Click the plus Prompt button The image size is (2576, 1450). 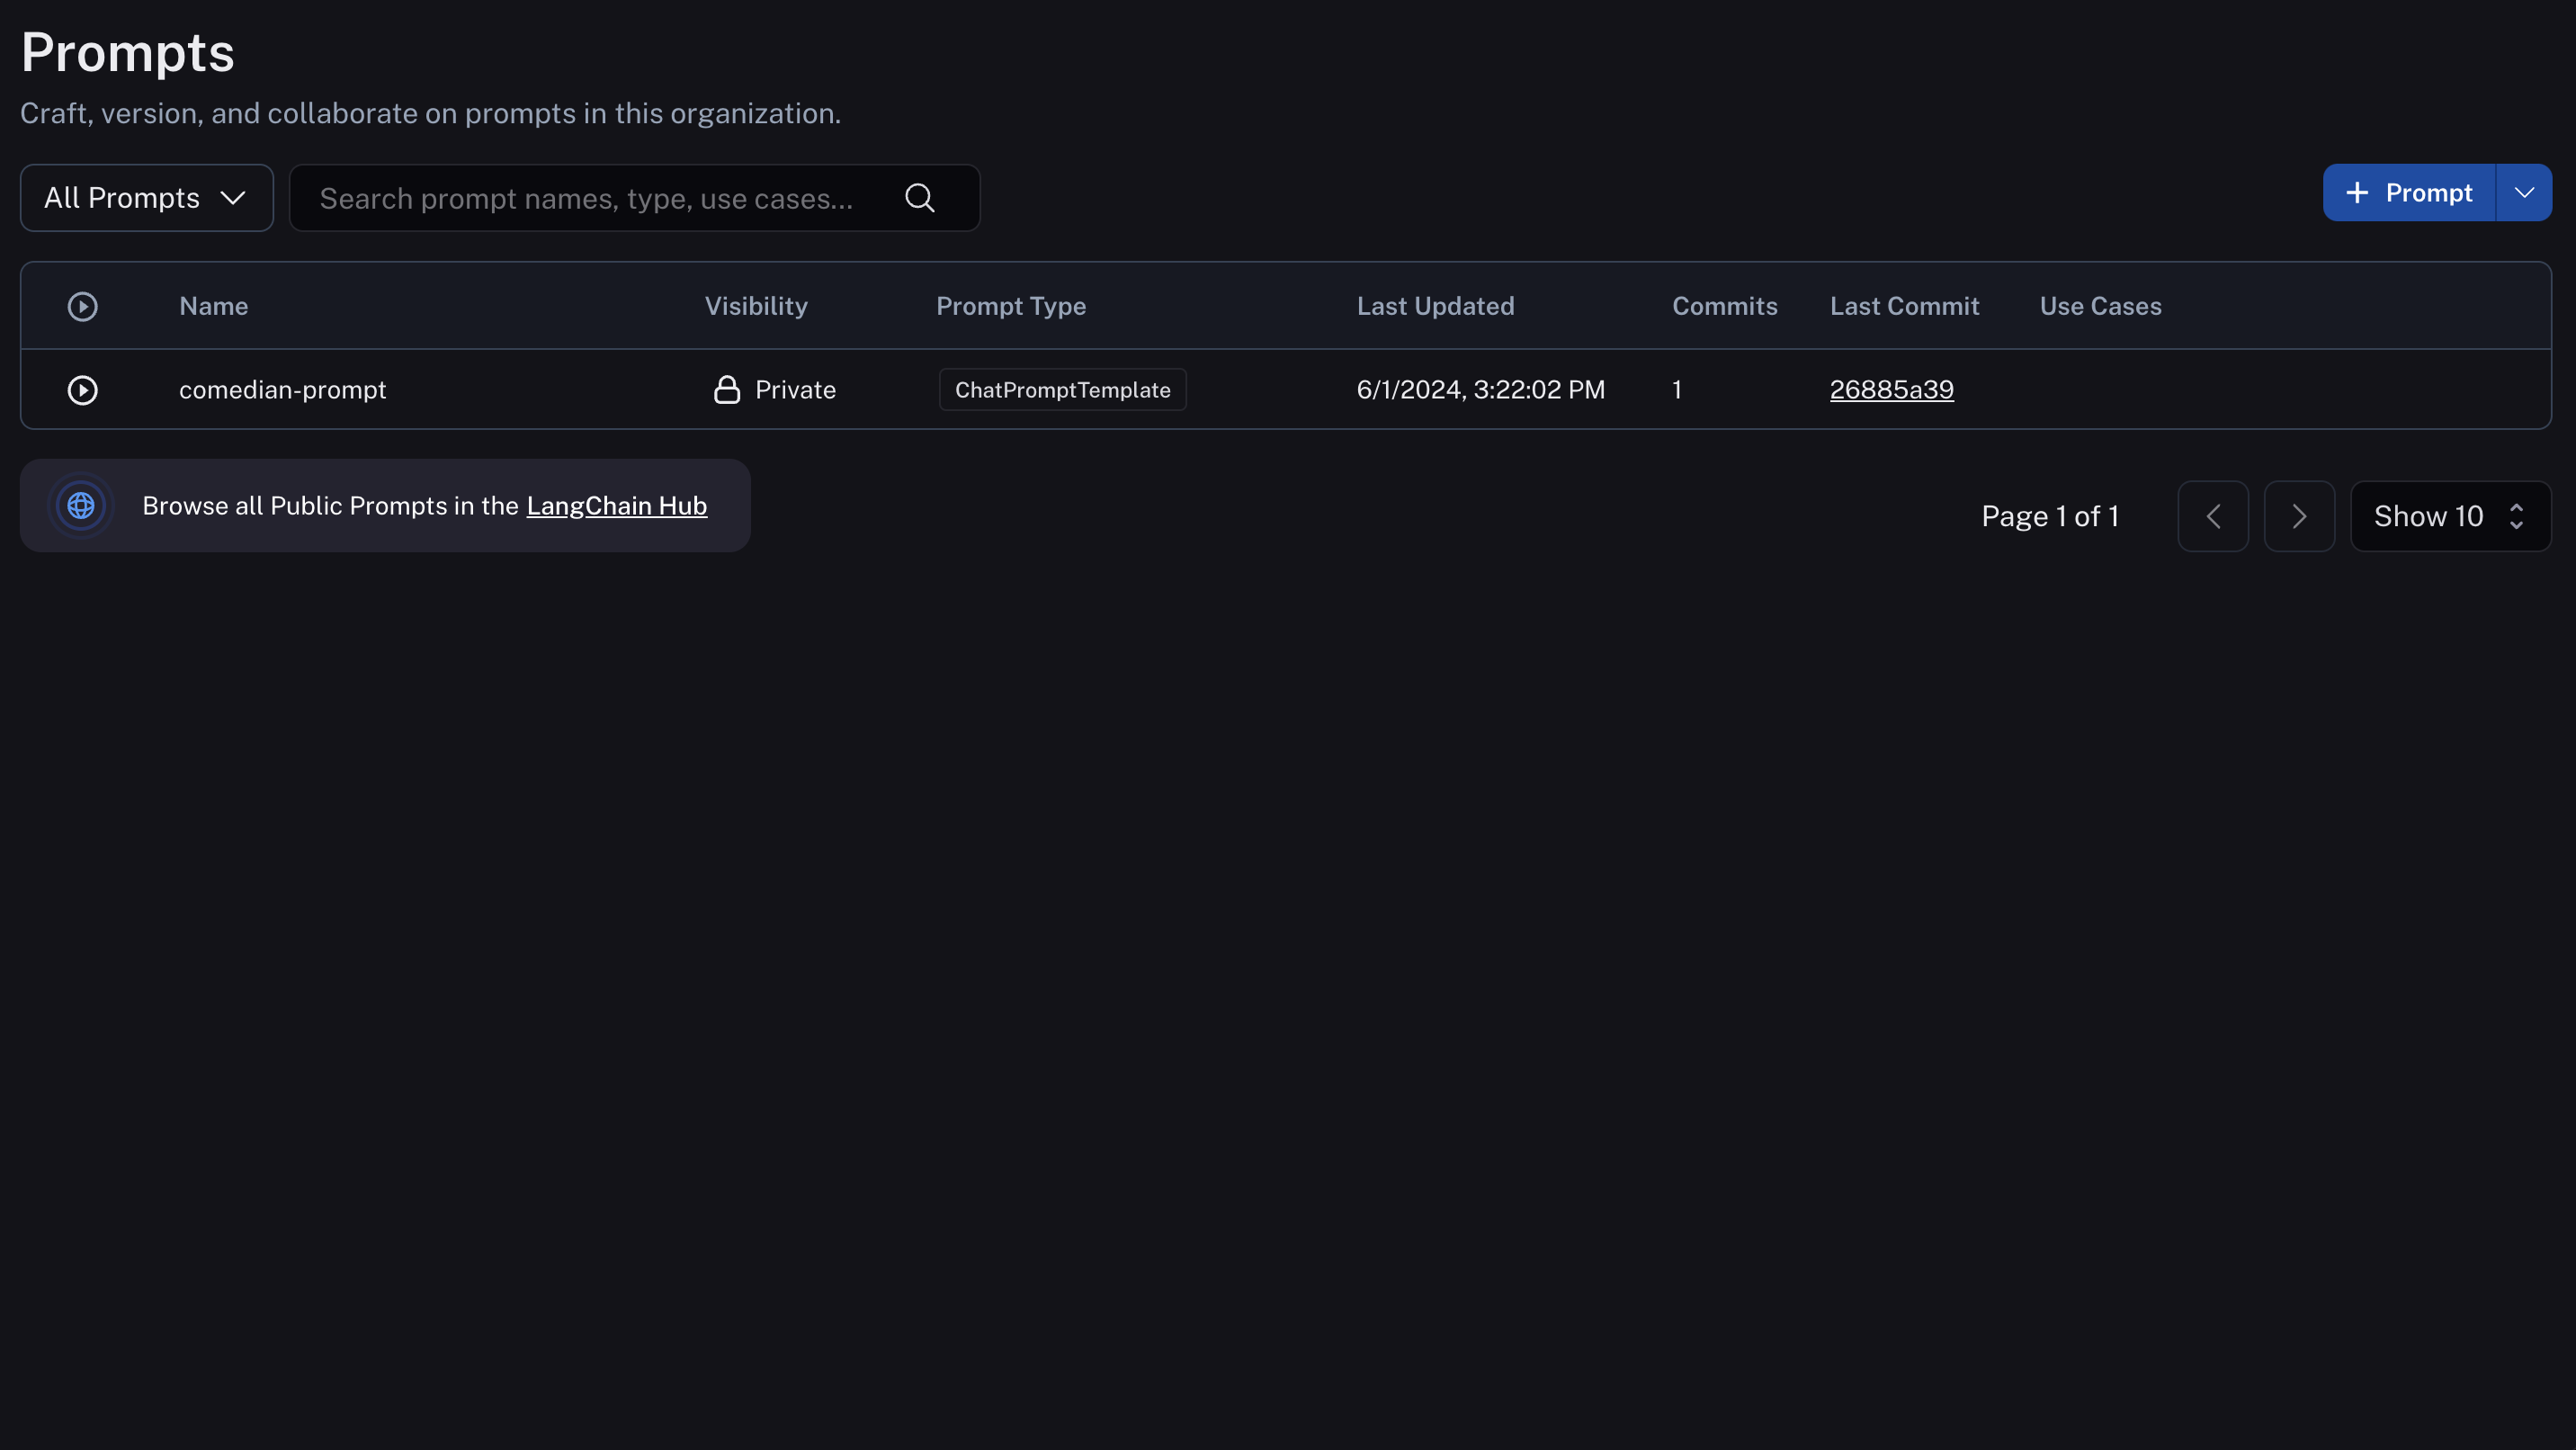(2408, 193)
